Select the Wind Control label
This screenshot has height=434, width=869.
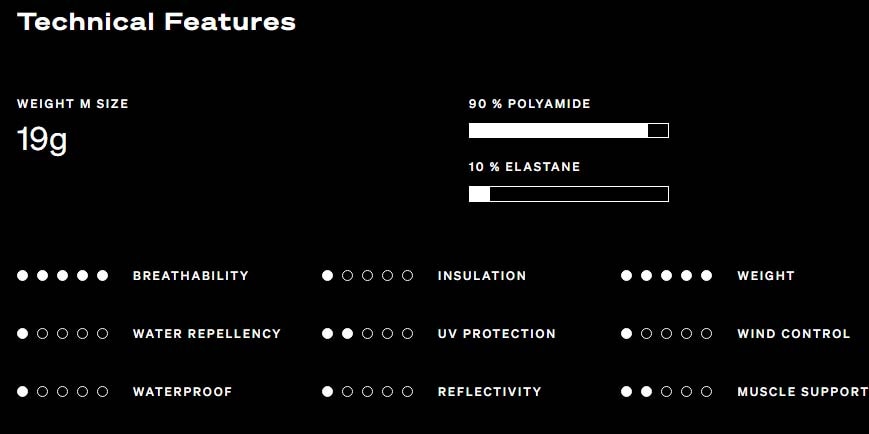(793, 334)
